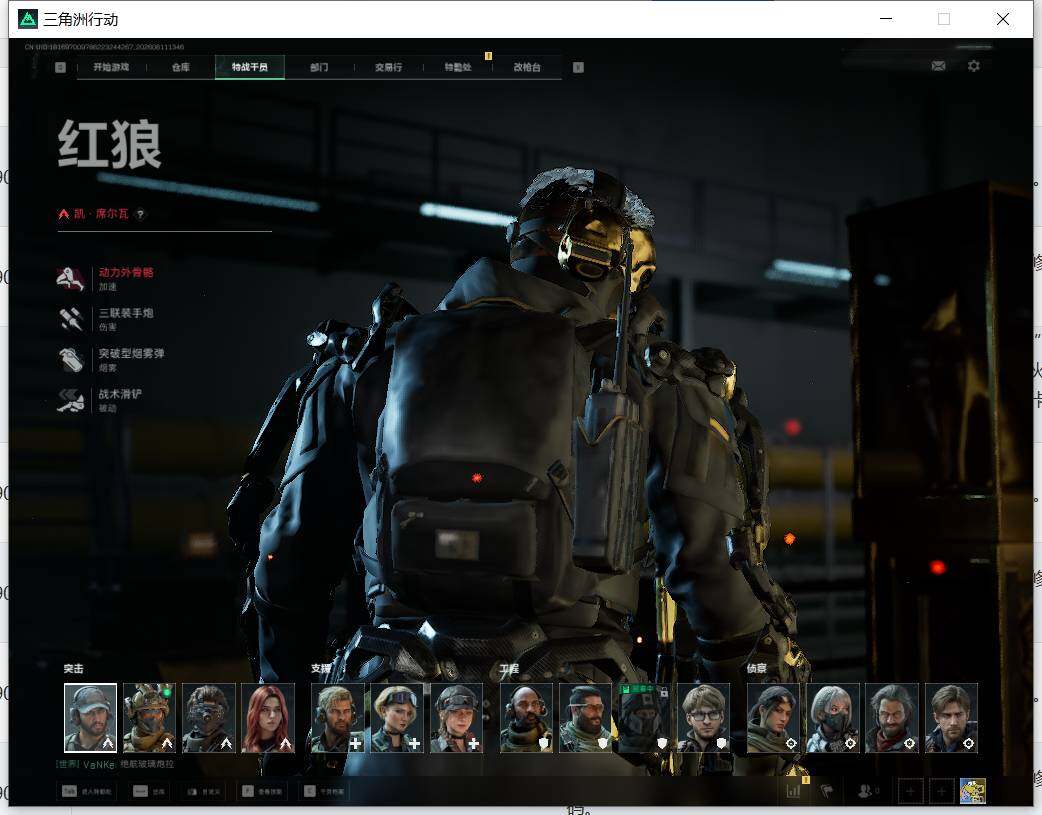Screen dimensions: 1042x815
Task: Select the third support operator wearing black helmet
Action: pos(456,718)
